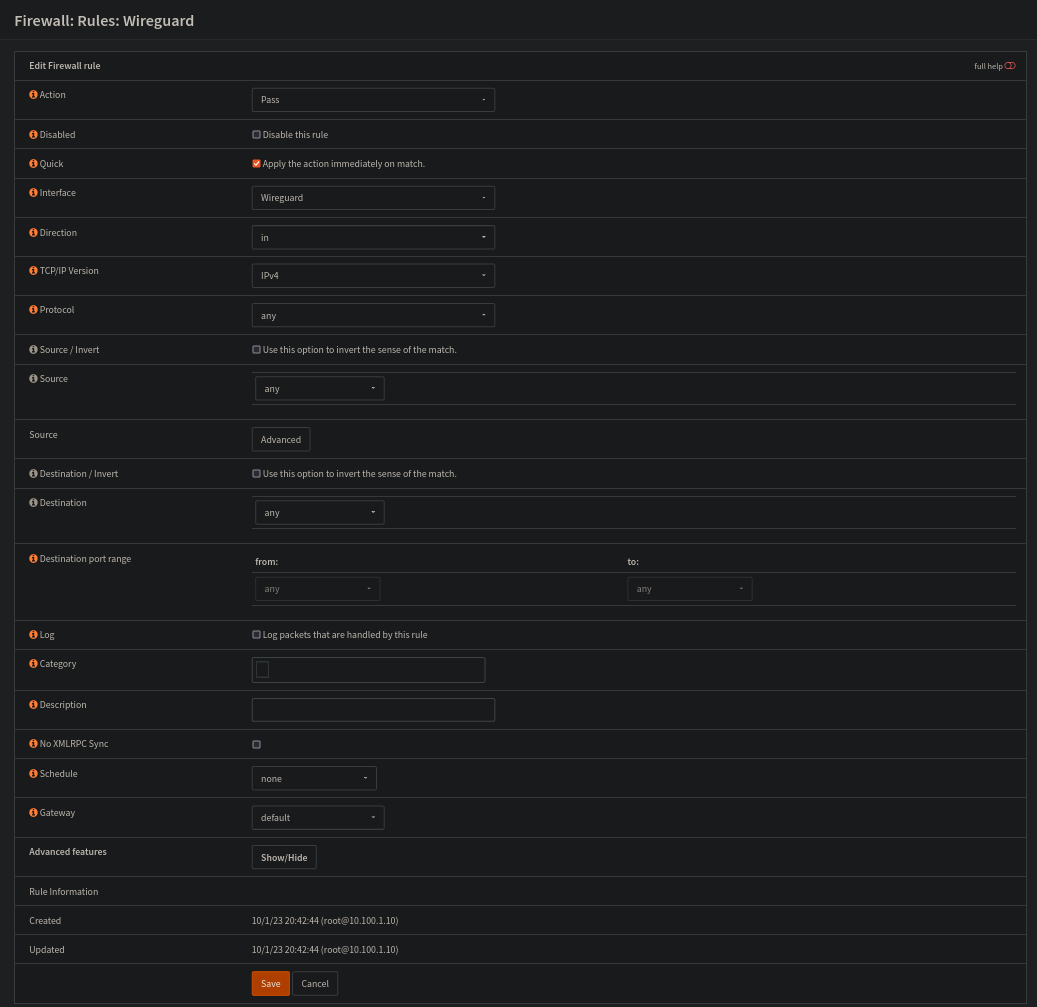Click the Save button
Image resolution: width=1037 pixels, height=1007 pixels.
270,984
